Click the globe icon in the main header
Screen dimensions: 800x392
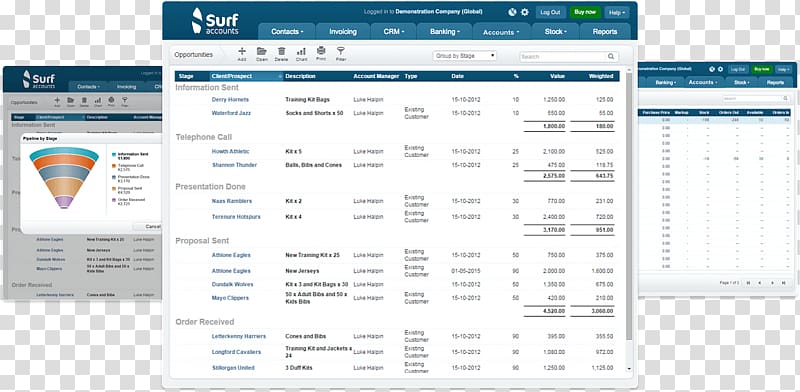513,12
